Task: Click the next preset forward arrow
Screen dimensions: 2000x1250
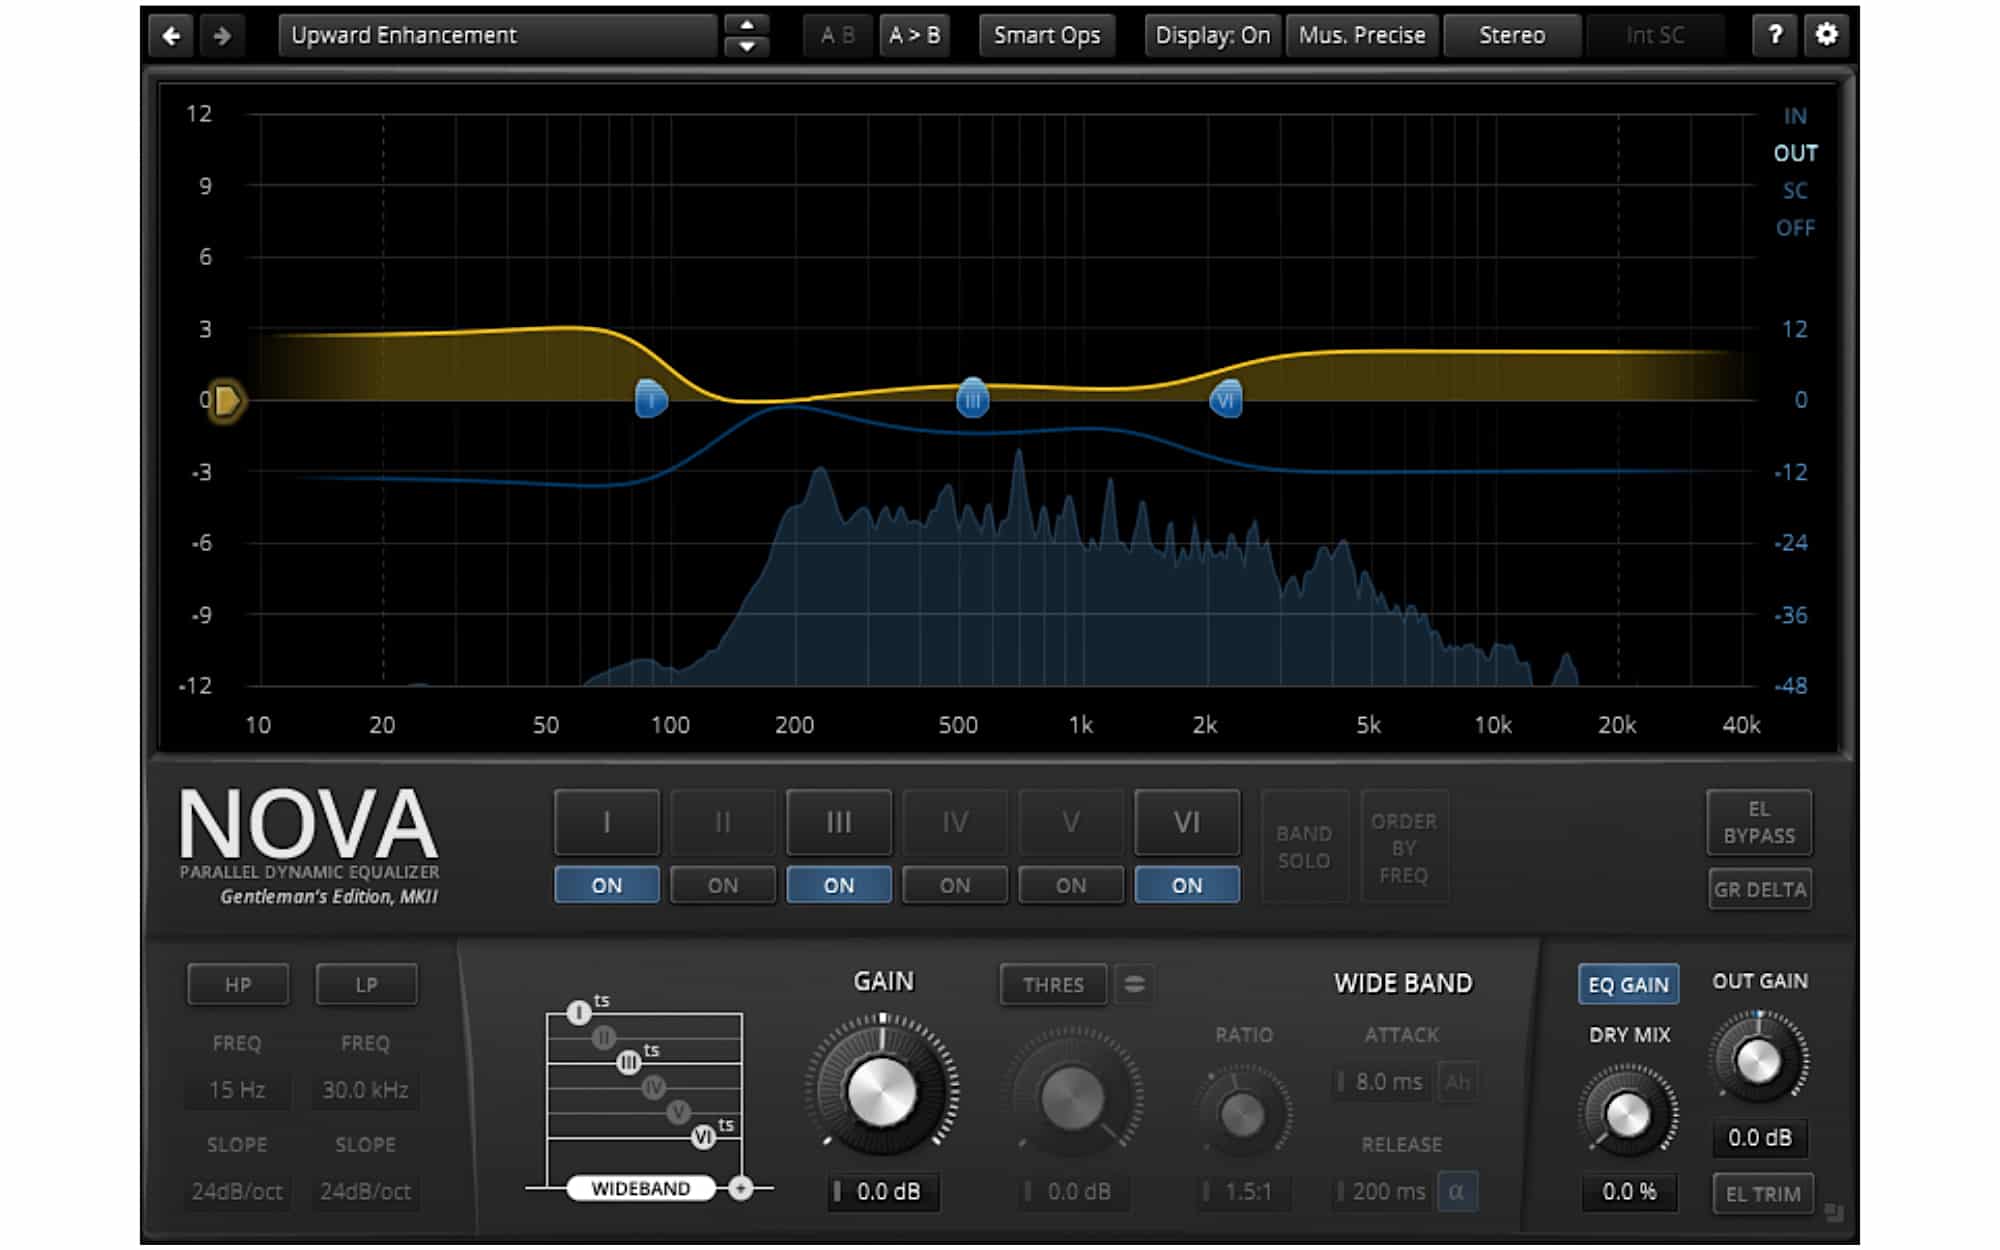Action: (x=222, y=36)
